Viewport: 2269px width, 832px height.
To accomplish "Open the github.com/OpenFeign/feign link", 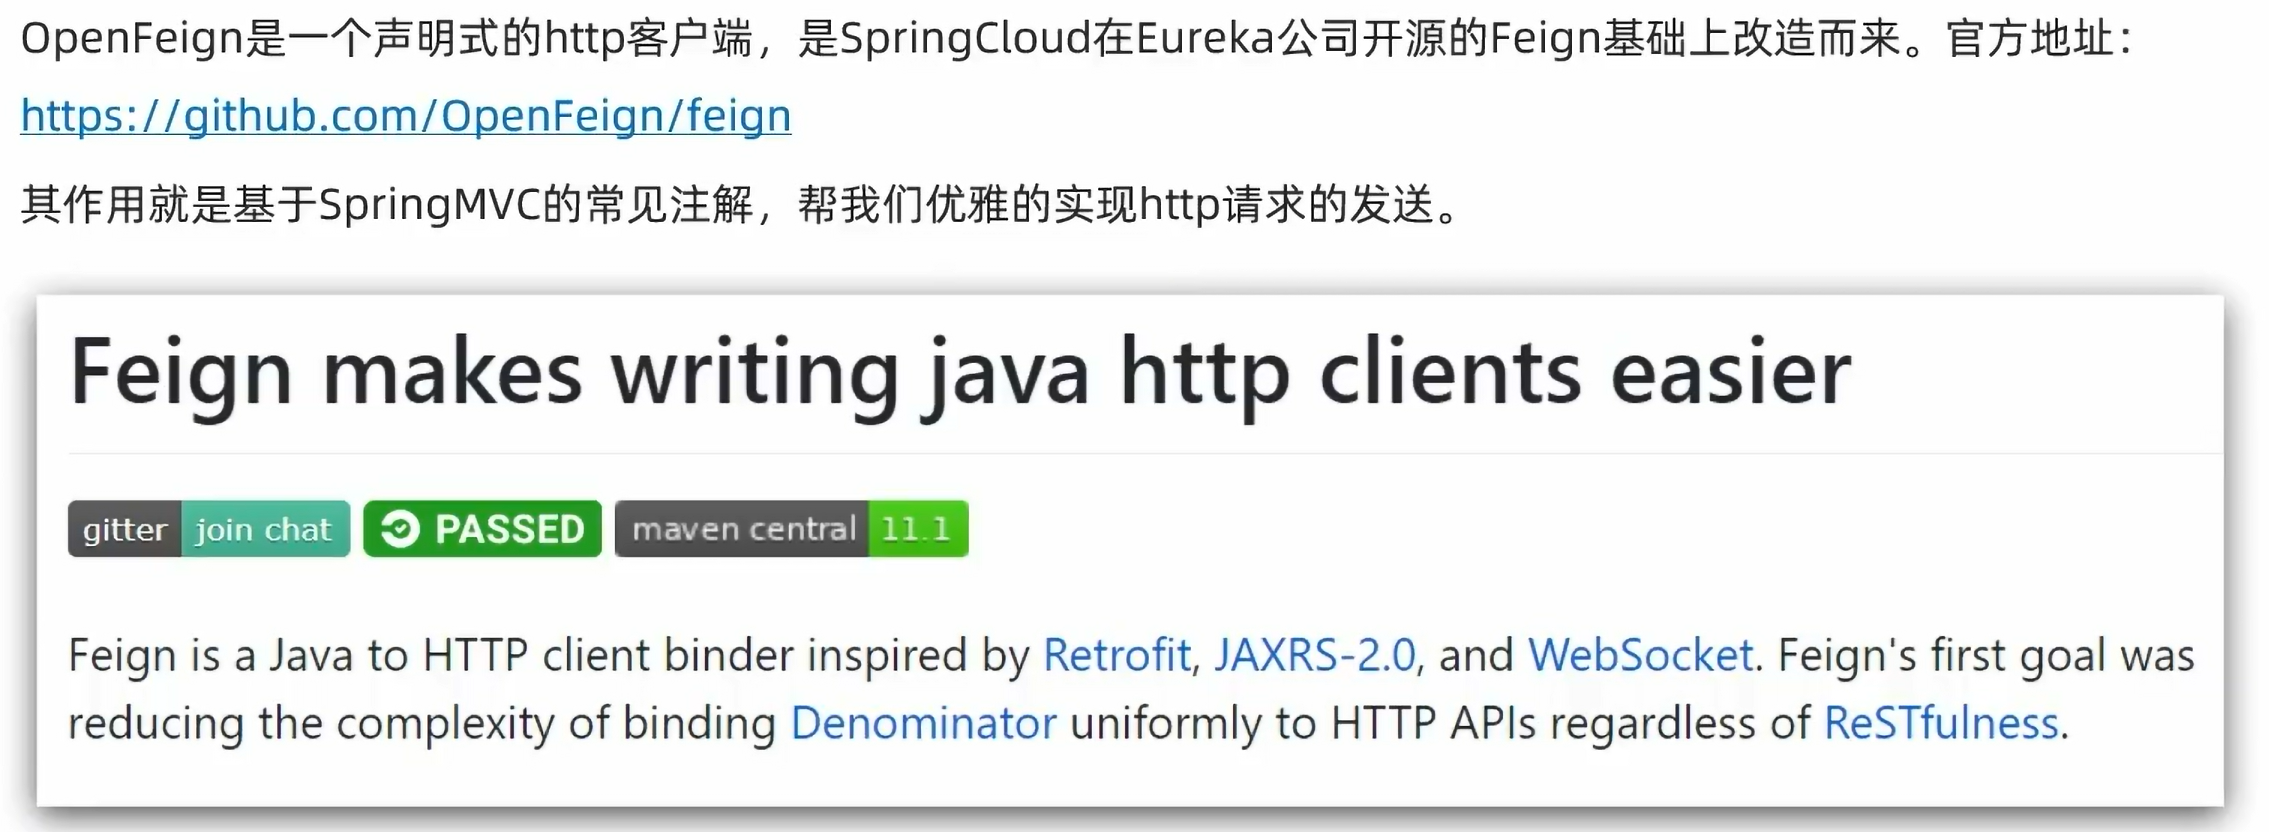I will [406, 116].
